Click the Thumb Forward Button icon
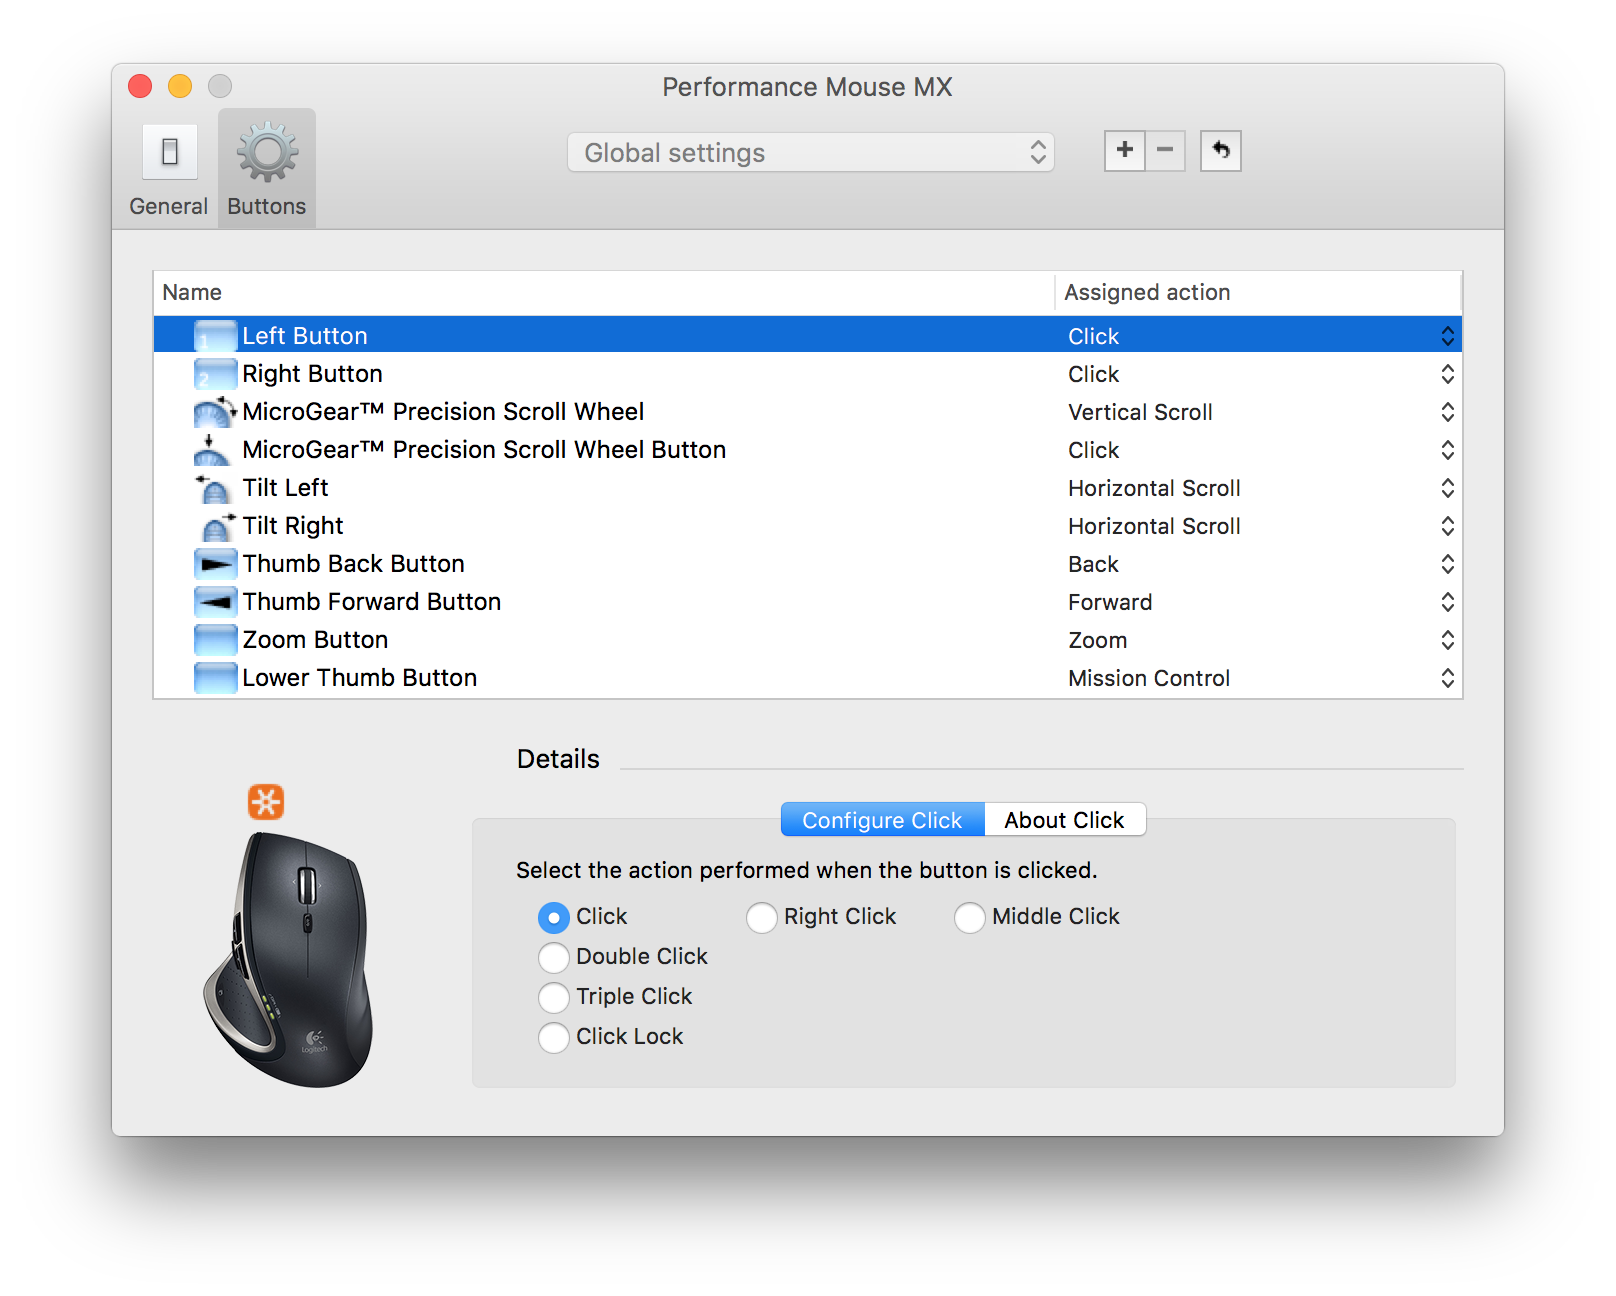 215,602
